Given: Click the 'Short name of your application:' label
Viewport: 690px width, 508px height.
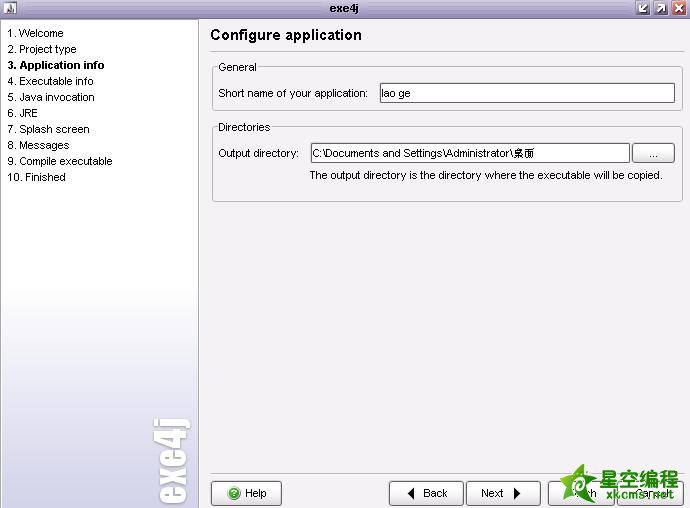Looking at the screenshot, I should tap(293, 93).
